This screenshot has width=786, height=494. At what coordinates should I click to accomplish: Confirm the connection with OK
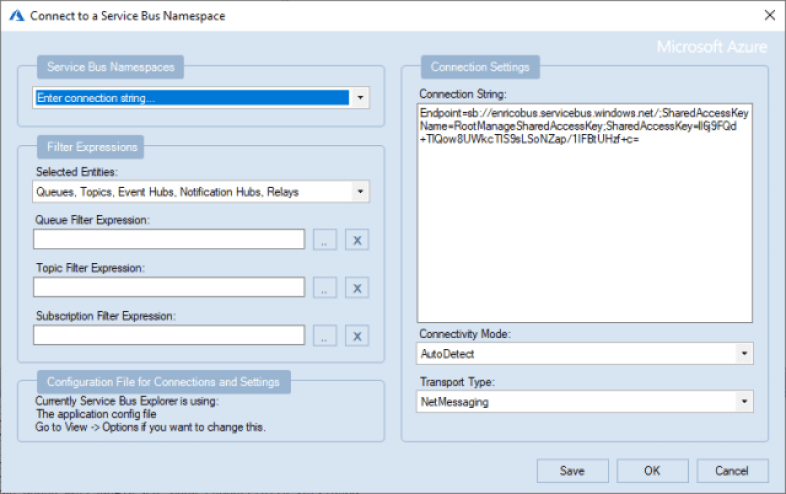(652, 471)
